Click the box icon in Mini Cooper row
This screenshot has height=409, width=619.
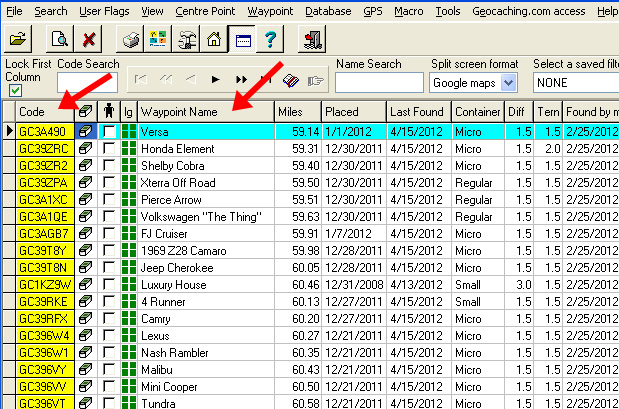pos(86,386)
